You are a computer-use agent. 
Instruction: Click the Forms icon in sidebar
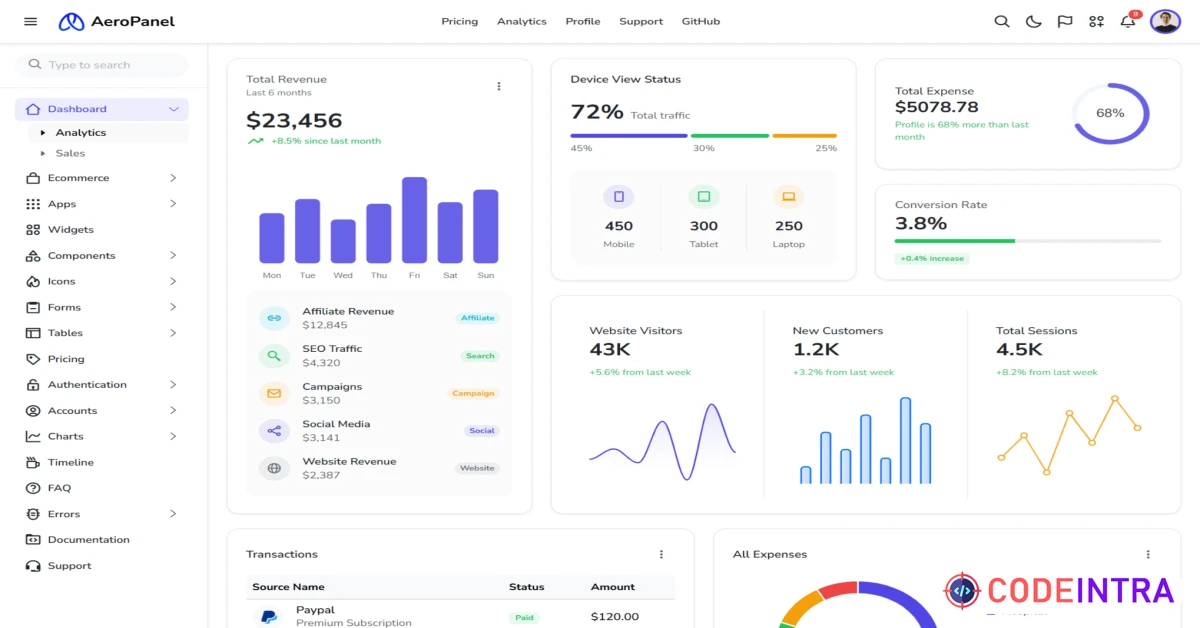click(x=33, y=307)
